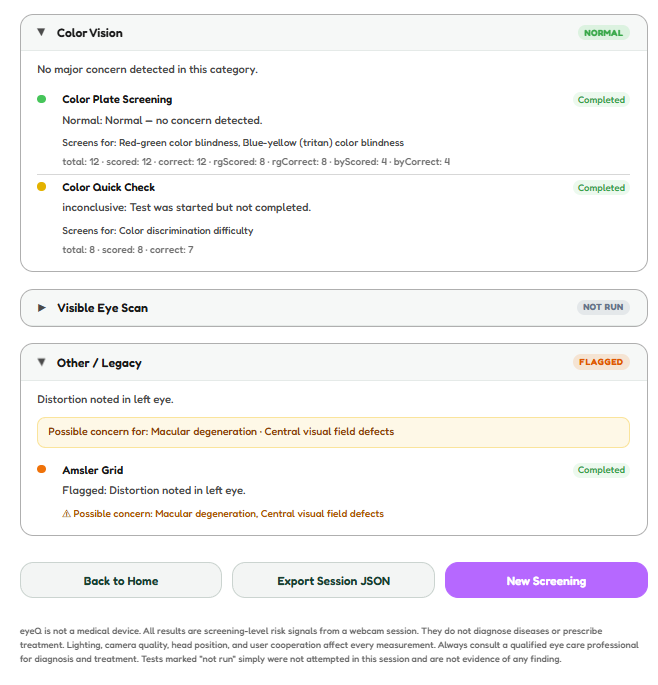This screenshot has width=658, height=685.
Task: Click the yellow Possible concern banner
Action: point(333,432)
